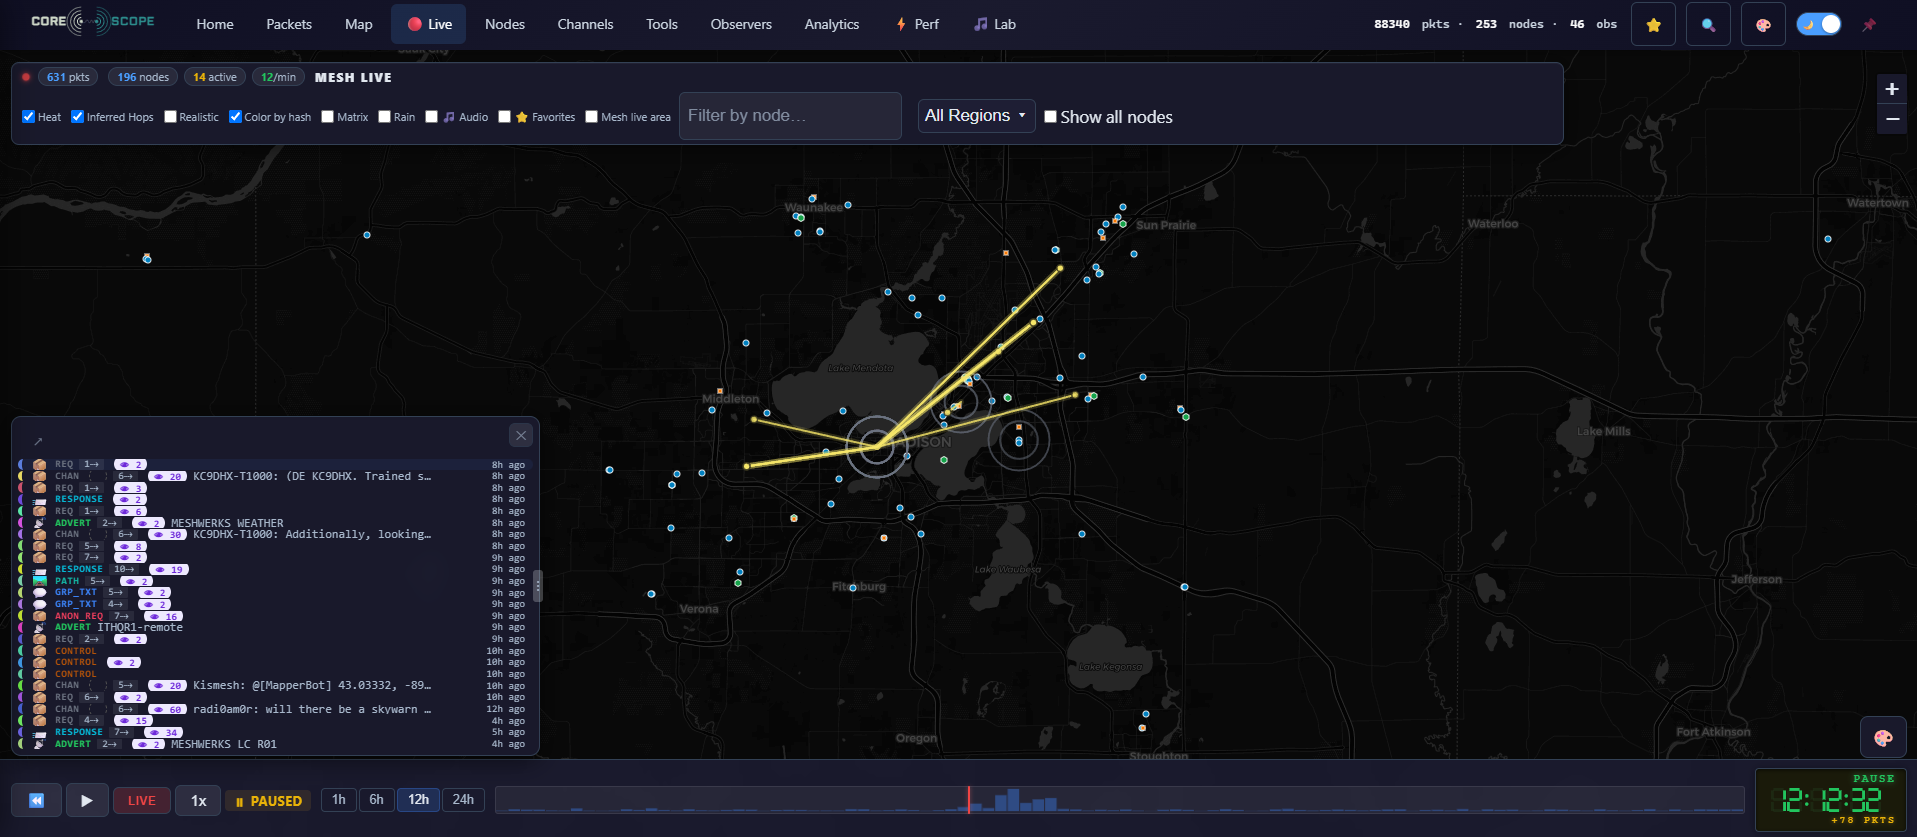1917x837 pixels.
Task: Enable the Audio checkbox
Action: pos(431,117)
